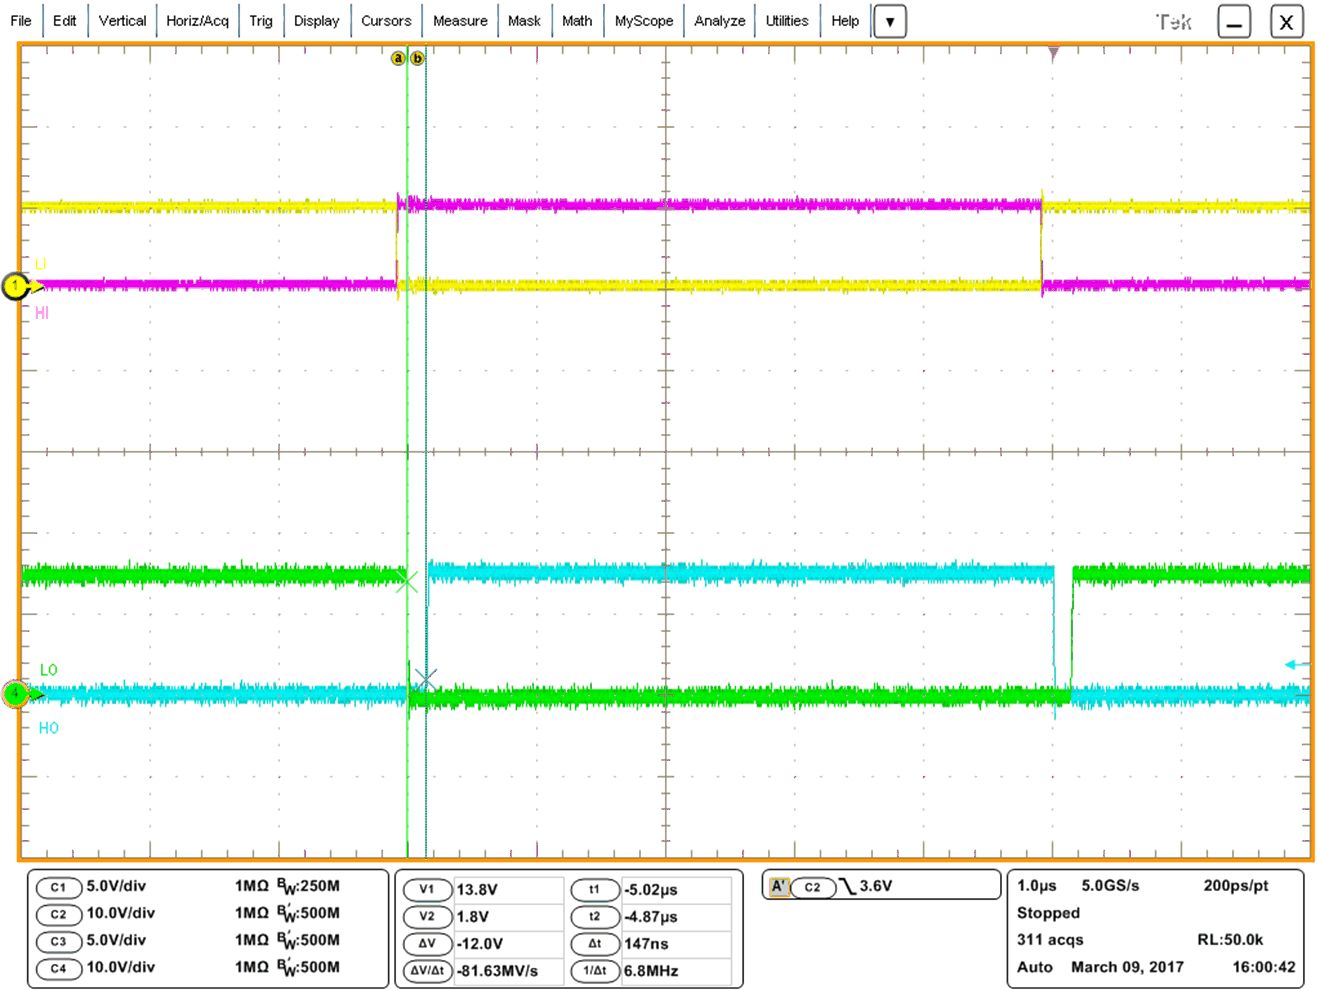This screenshot has height=990, width=1320.
Task: Open the menu bar overflow dropdown arrow
Action: coord(889,20)
